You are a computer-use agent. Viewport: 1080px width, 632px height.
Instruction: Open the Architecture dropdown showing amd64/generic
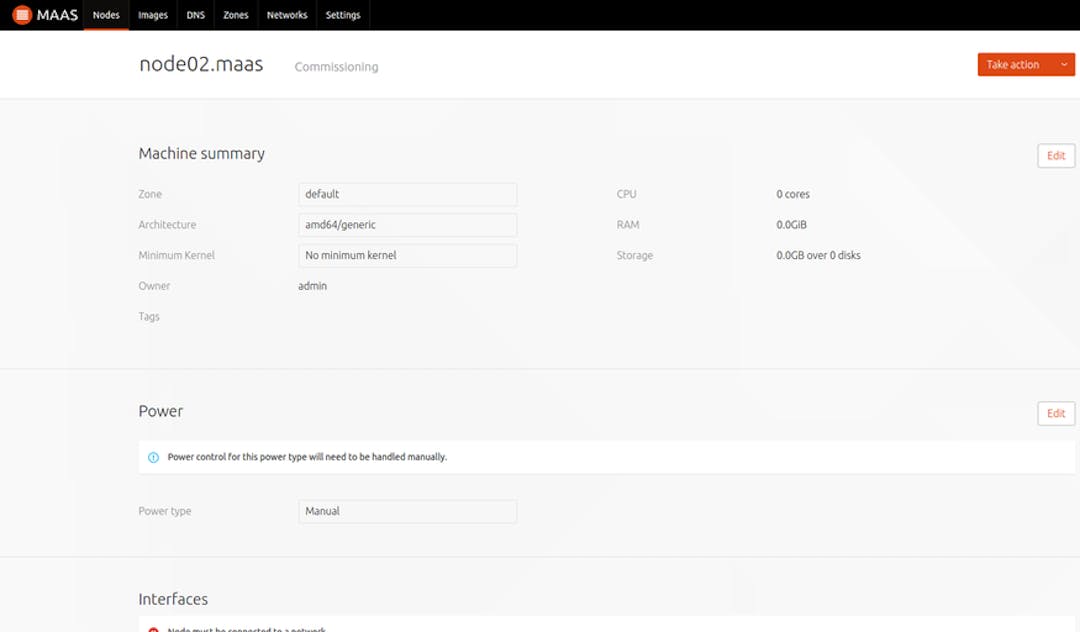pos(407,225)
